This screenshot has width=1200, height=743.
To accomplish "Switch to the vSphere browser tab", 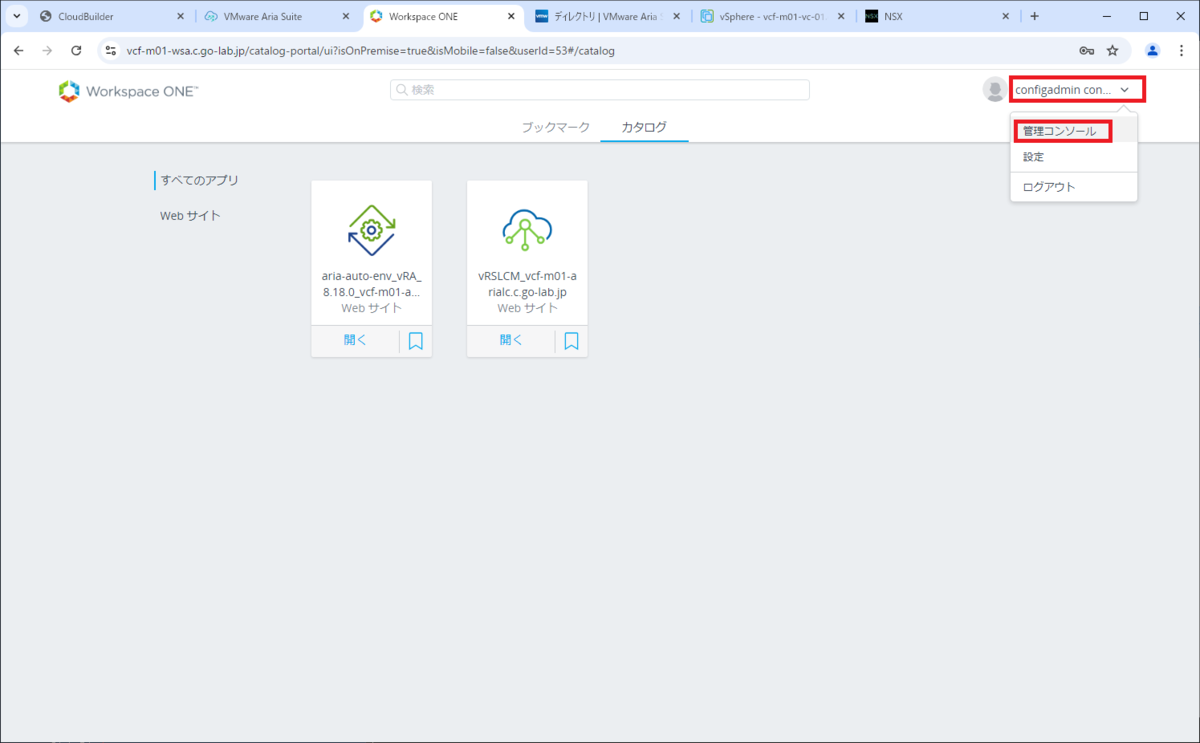I will pyautogui.click(x=771, y=16).
